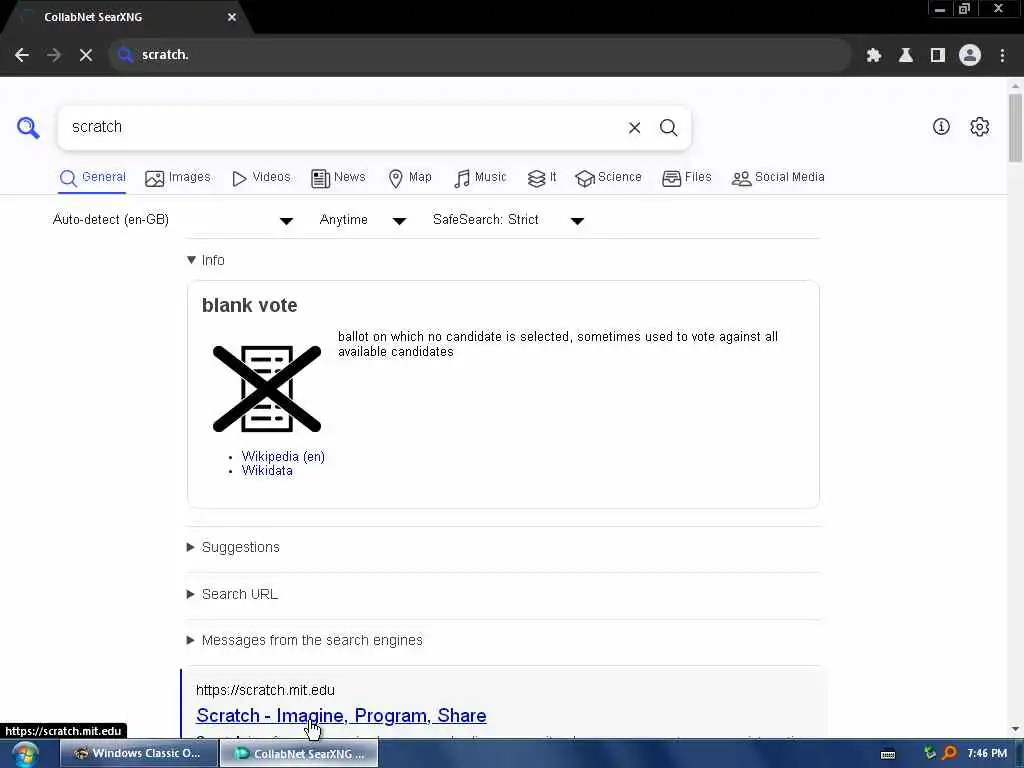
Task: Click the https://scratch.mit.edu result URL
Action: [265, 690]
